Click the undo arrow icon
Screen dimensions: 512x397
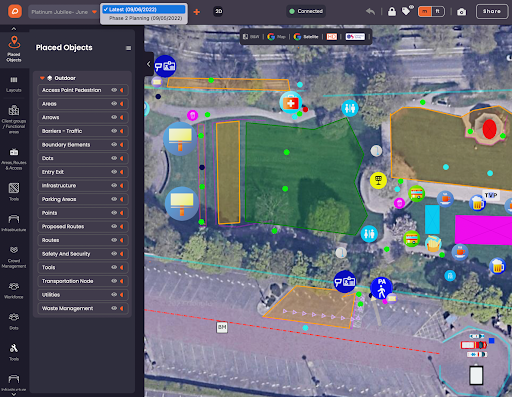[370, 11]
